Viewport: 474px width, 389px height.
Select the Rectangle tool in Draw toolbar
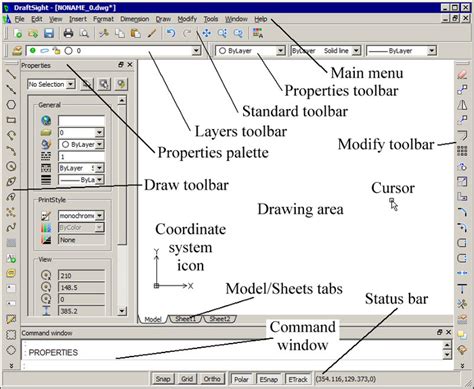(x=11, y=120)
